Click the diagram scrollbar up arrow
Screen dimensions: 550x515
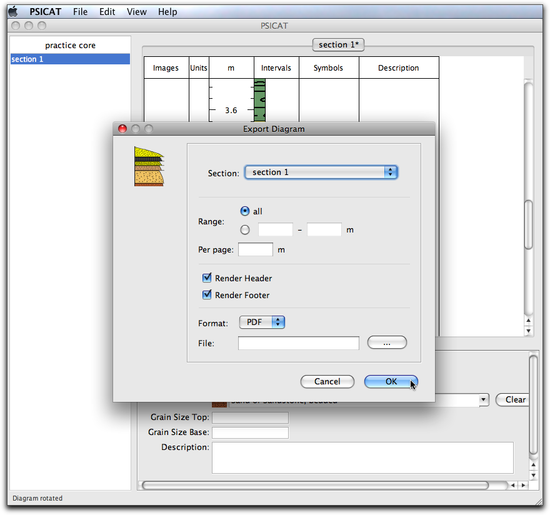pos(529,320)
